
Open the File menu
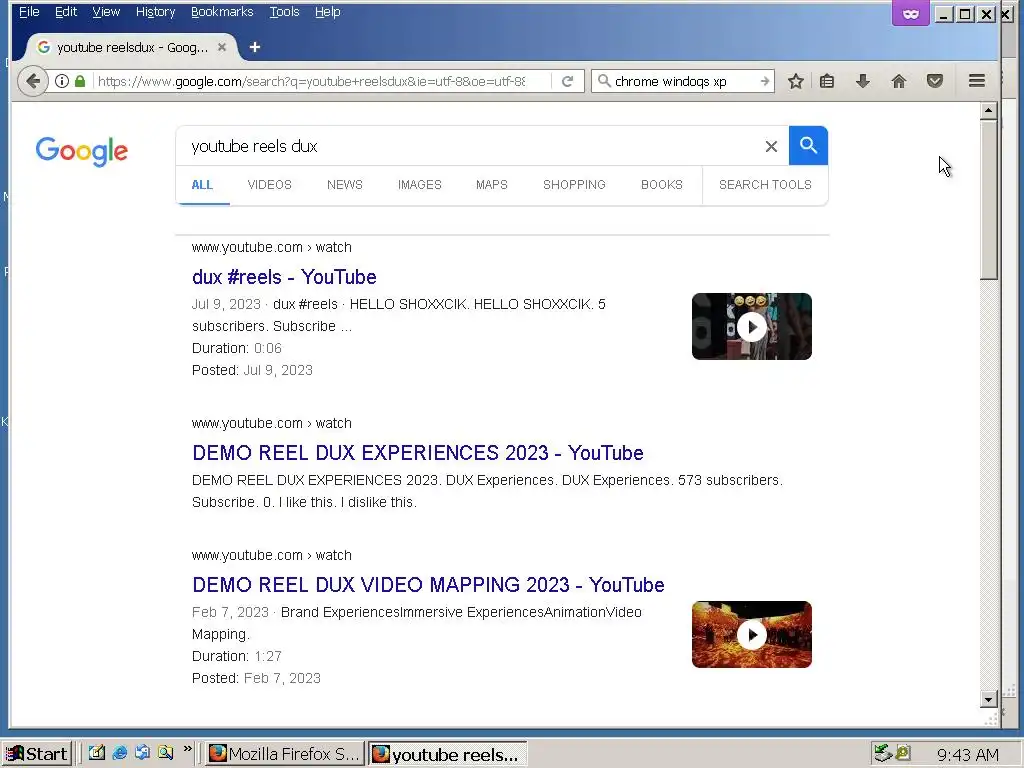(29, 12)
